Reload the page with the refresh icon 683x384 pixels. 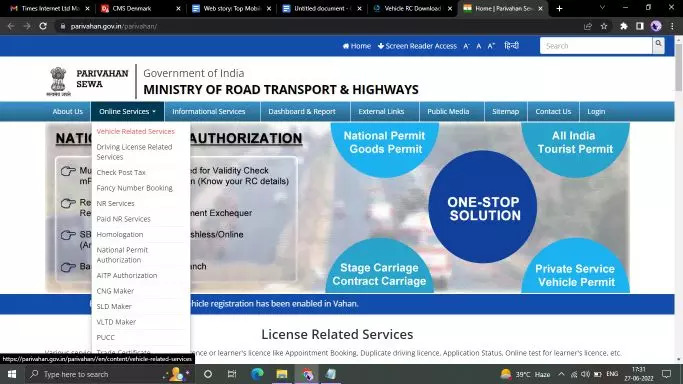coord(43,26)
